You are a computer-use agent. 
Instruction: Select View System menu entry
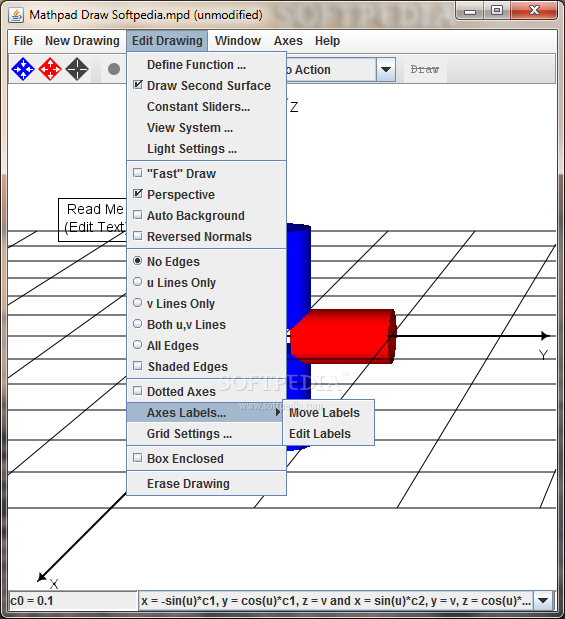click(206, 128)
